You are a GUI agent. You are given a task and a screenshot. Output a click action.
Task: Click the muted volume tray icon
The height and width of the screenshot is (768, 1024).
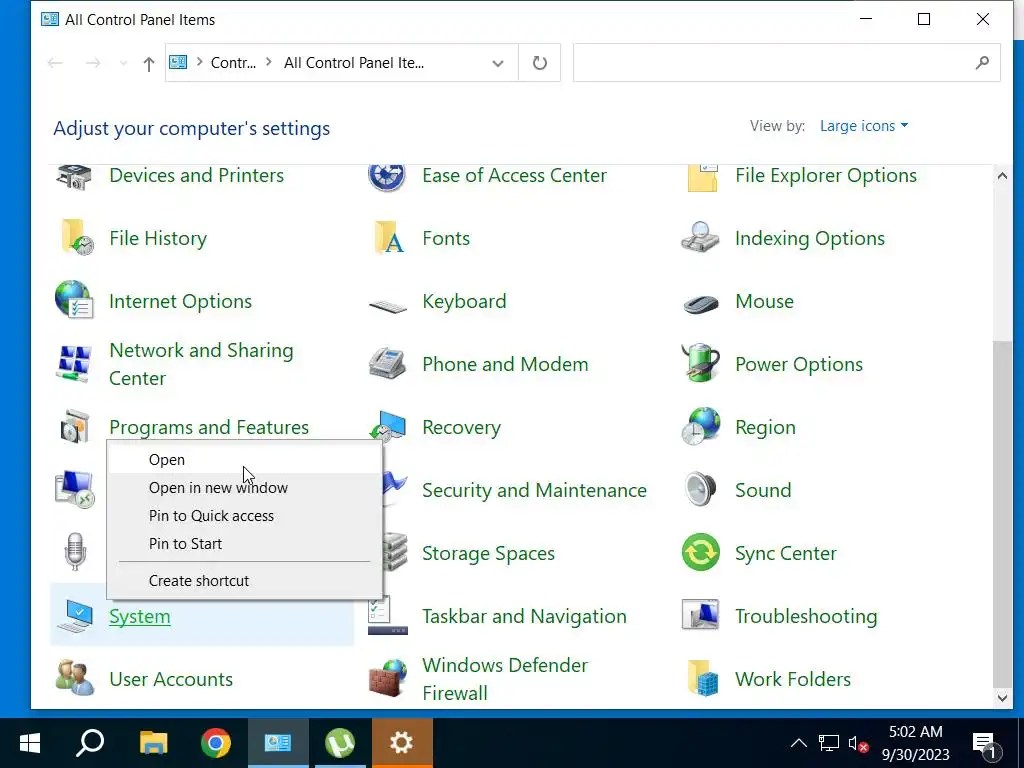click(857, 744)
